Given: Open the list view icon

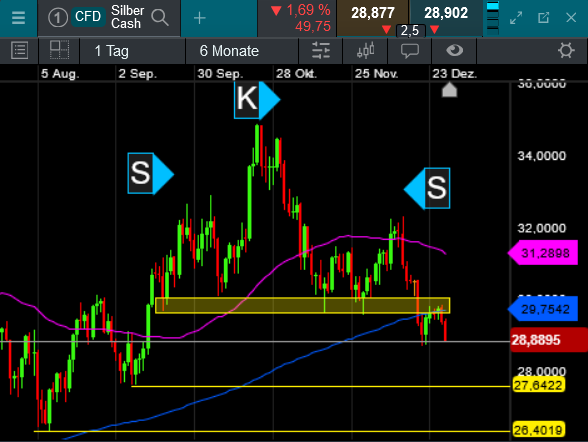Looking at the screenshot, I should click(x=19, y=51).
